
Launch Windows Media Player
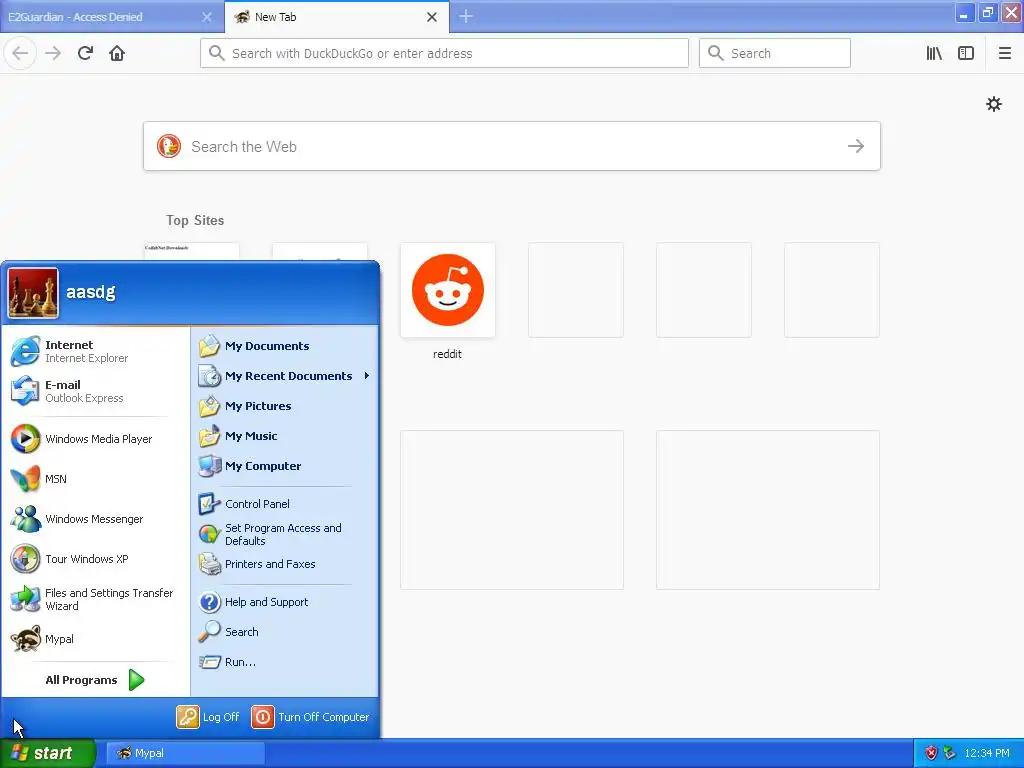pyautogui.click(x=95, y=439)
